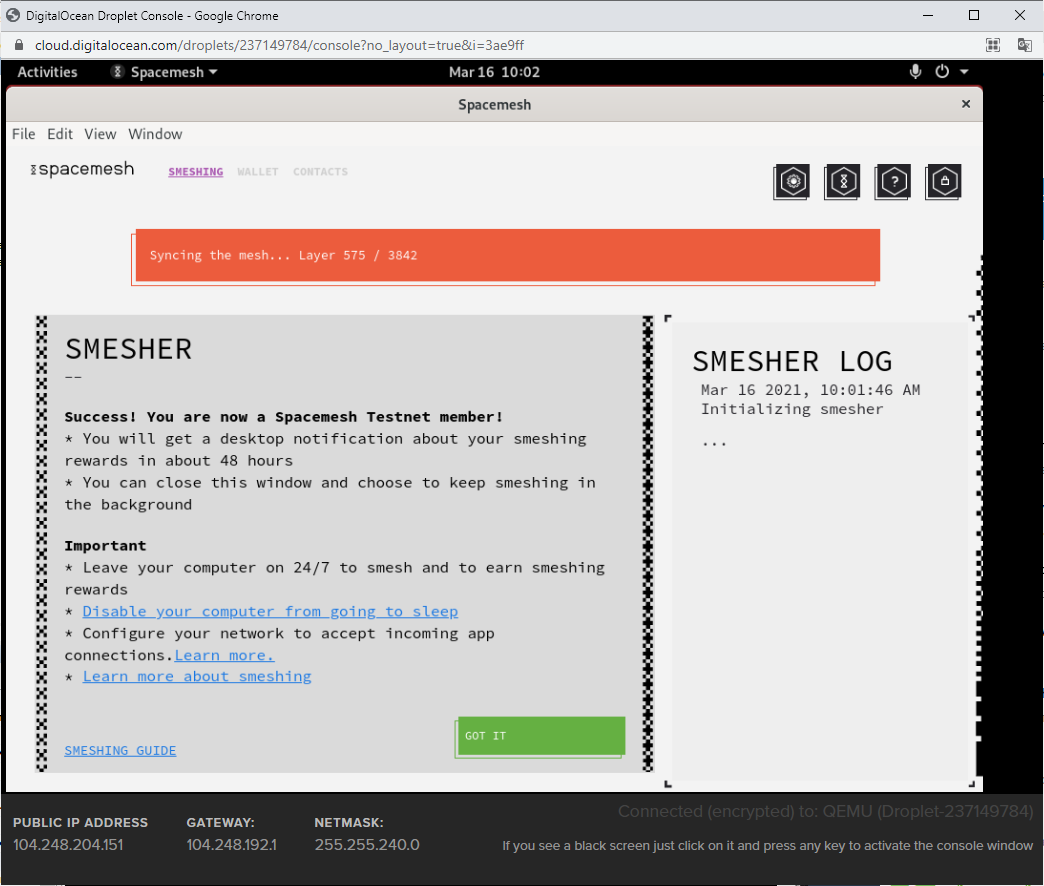The width and height of the screenshot is (1044, 886).
Task: Click the SMESHER panel heading
Action: click(x=129, y=349)
